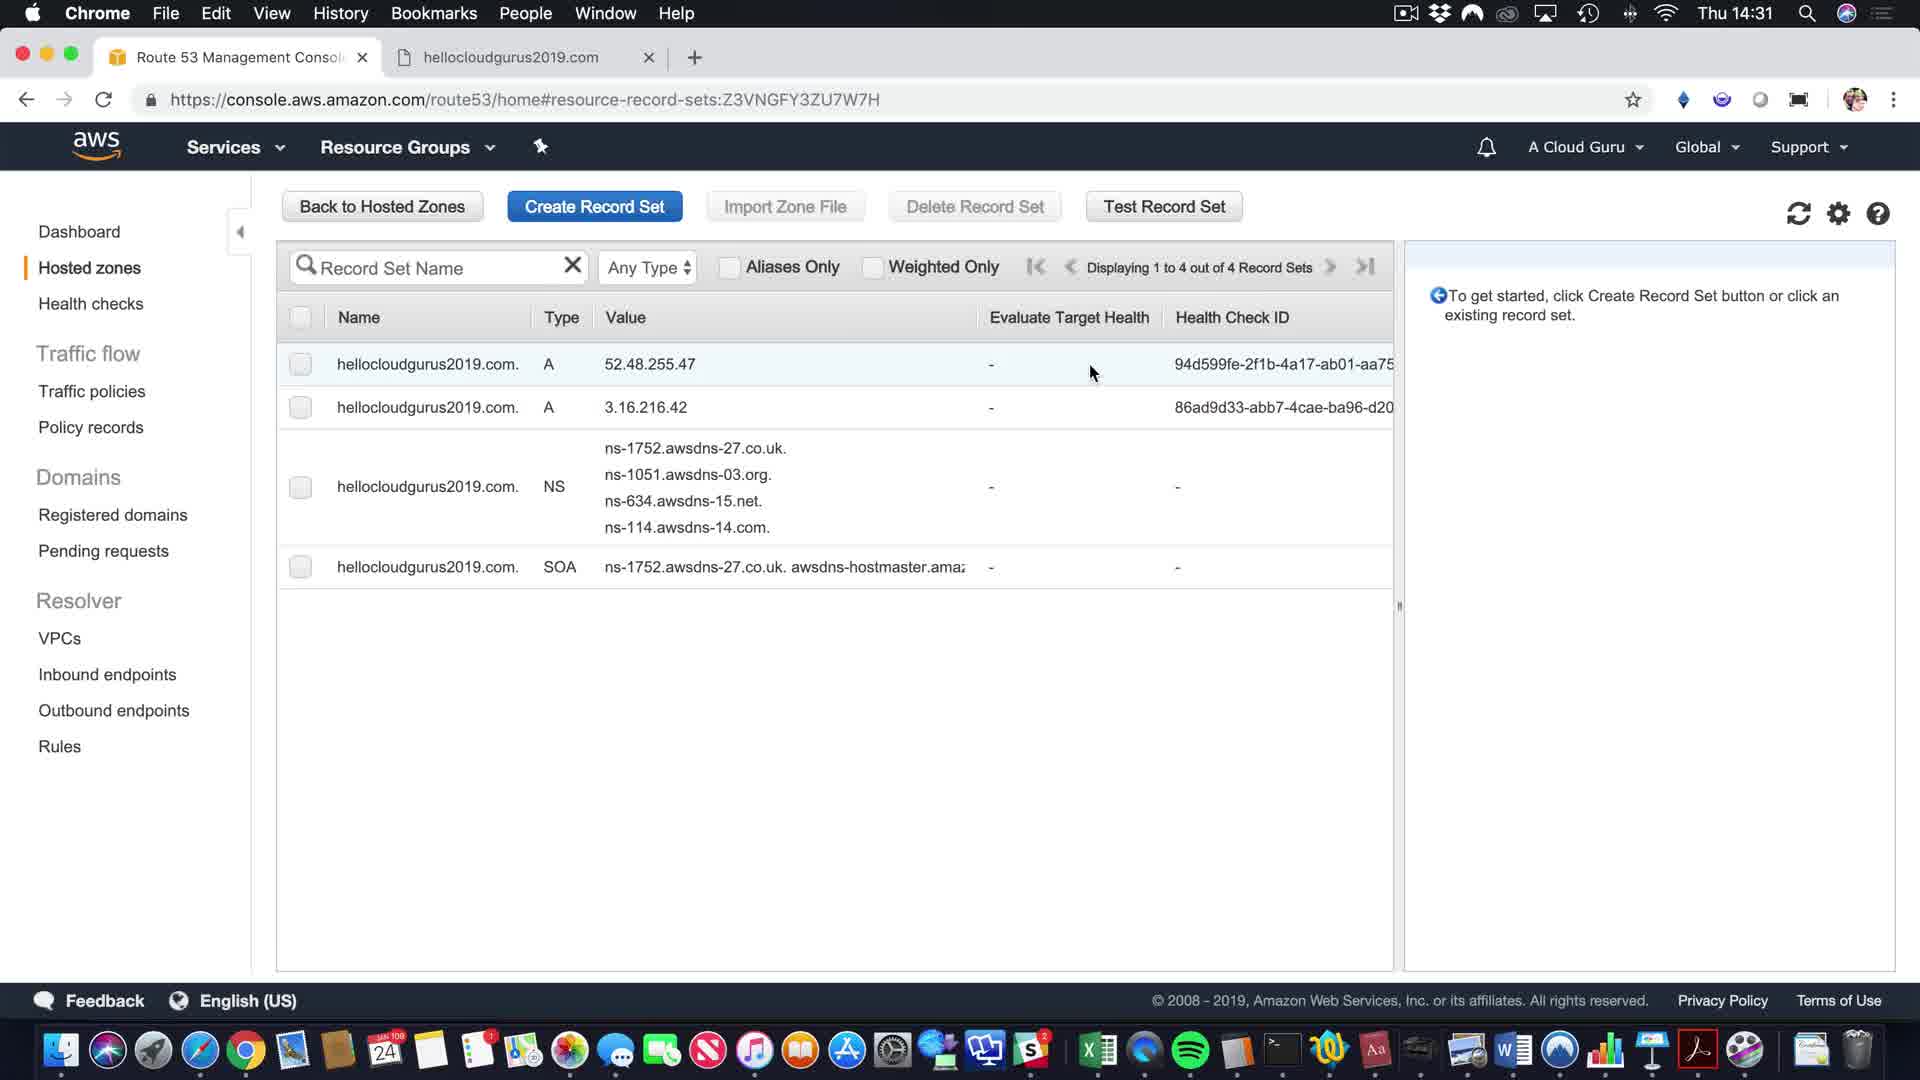Collapse the left navigation sidebar
Image resolution: width=1920 pixels, height=1080 pixels.
point(240,232)
